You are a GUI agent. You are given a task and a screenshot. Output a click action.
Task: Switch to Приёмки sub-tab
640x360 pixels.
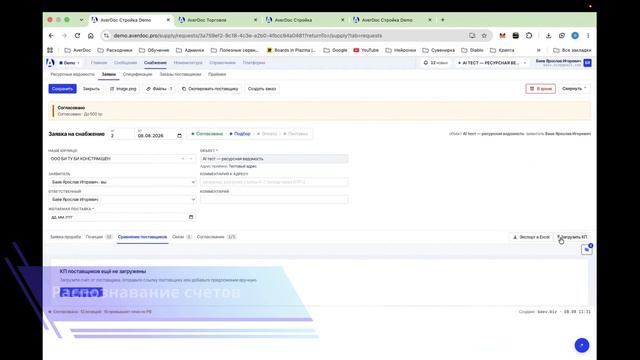coord(217,74)
